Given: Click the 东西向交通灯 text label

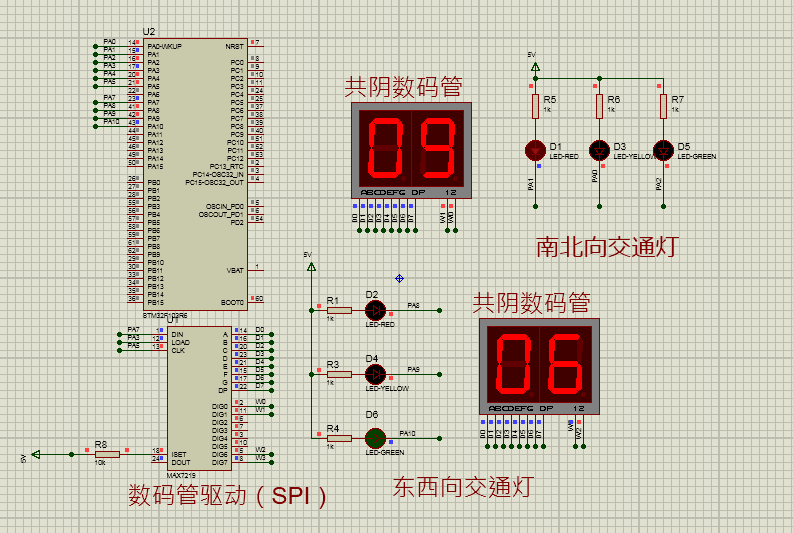Looking at the screenshot, I should pos(463,487).
